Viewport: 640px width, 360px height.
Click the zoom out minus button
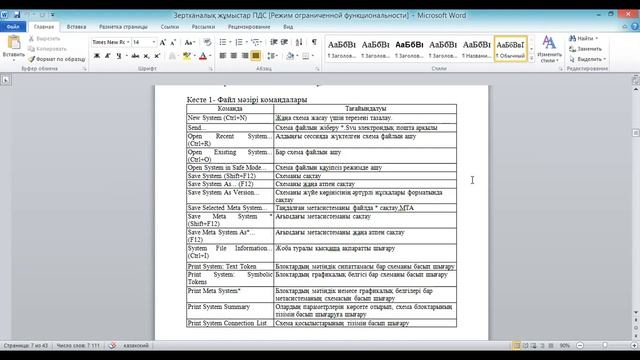(x=580, y=346)
